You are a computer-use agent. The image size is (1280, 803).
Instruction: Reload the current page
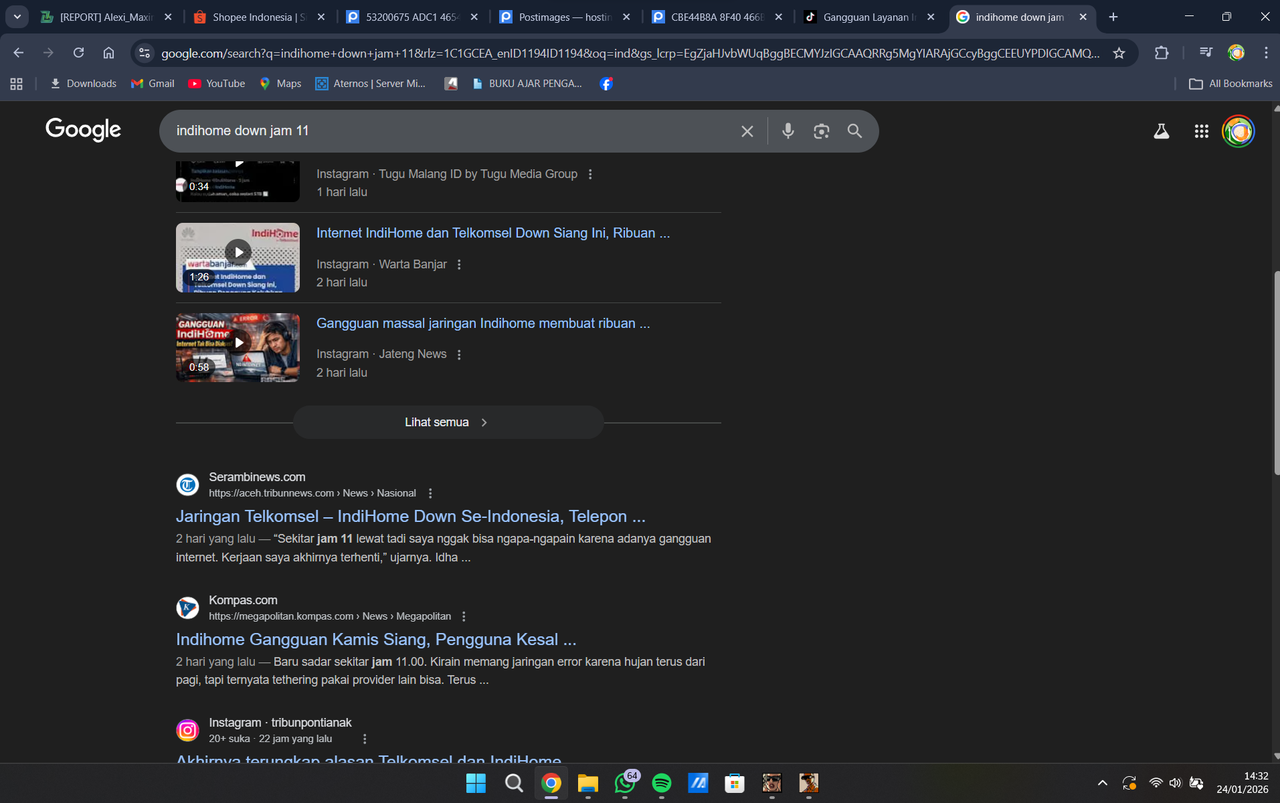(78, 53)
